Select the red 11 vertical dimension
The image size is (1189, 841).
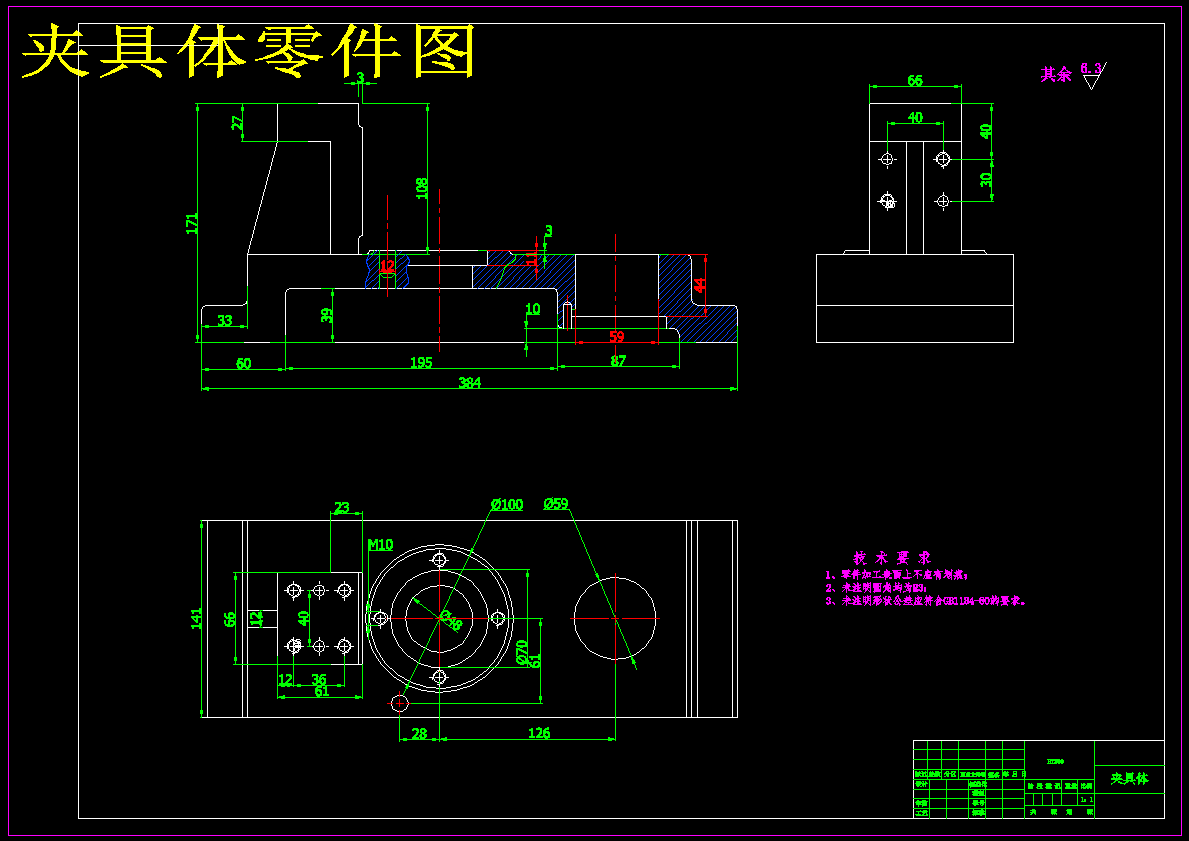pos(532,260)
